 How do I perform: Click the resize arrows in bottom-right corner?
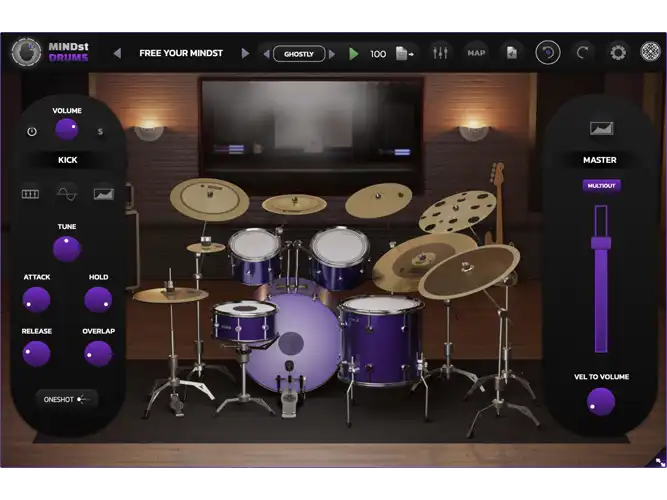(660, 462)
